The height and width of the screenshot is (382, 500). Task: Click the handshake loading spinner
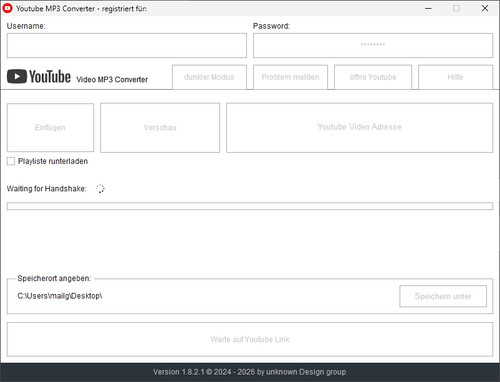click(100, 189)
